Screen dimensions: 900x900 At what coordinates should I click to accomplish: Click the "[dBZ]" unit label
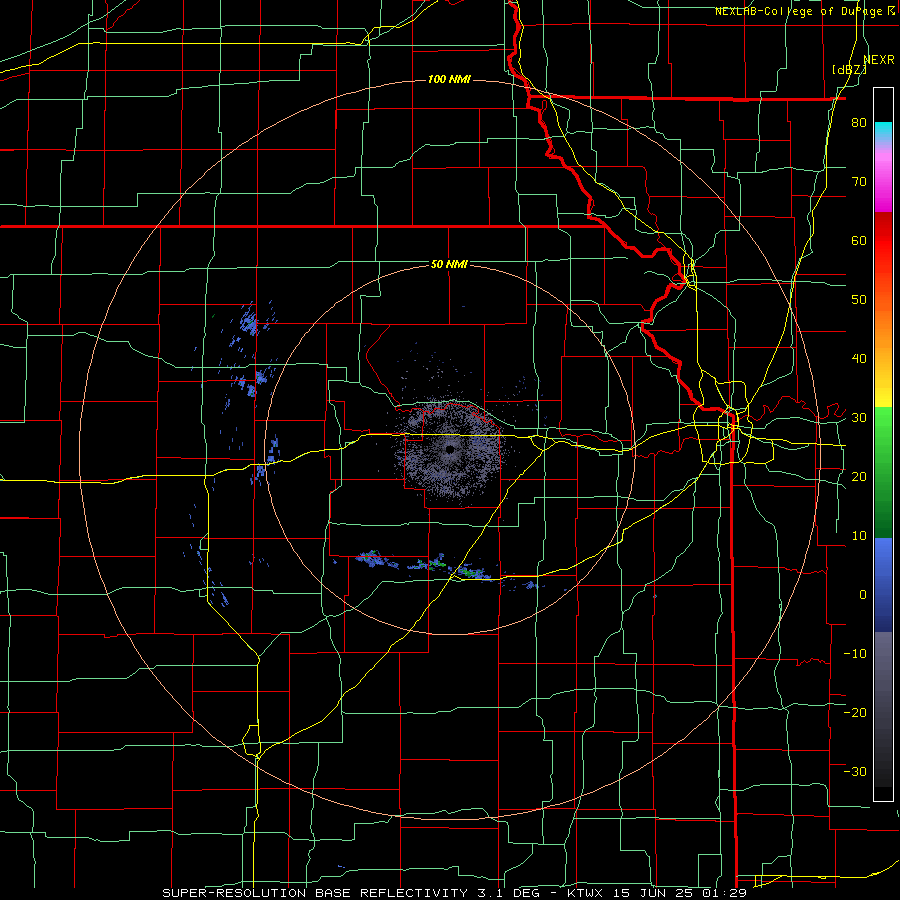click(x=849, y=70)
